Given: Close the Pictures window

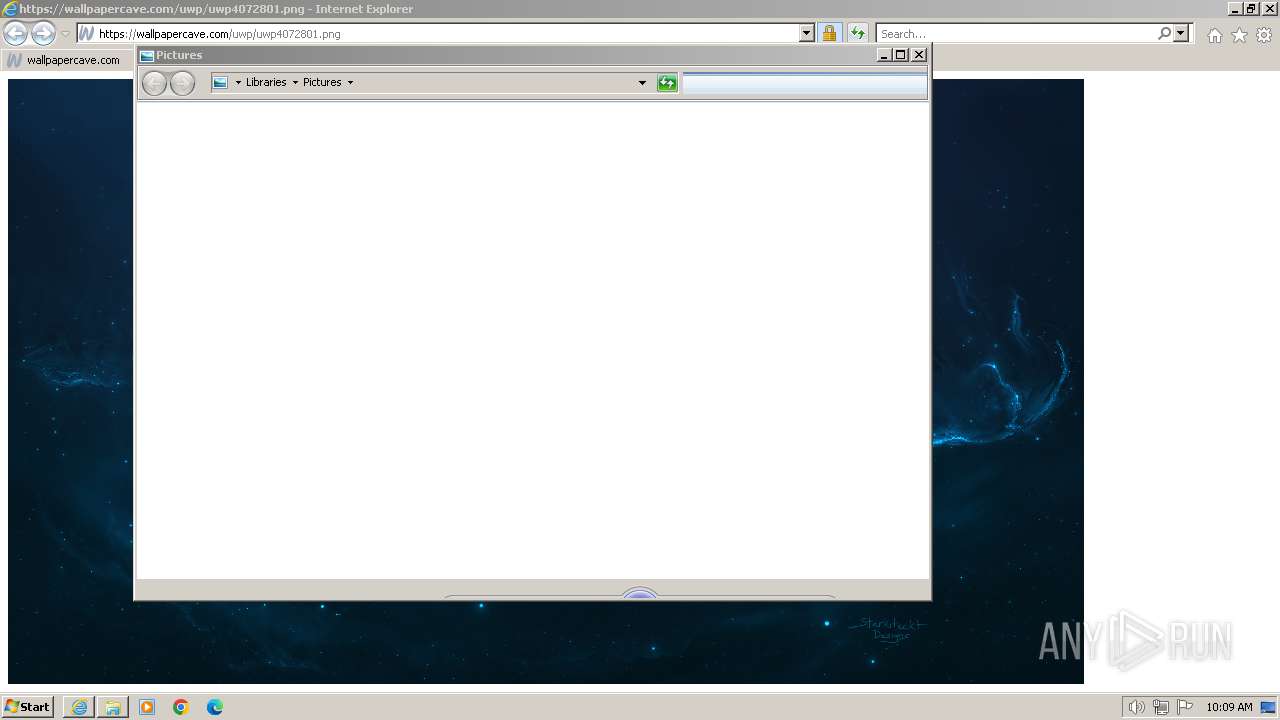Looking at the screenshot, I should point(919,55).
